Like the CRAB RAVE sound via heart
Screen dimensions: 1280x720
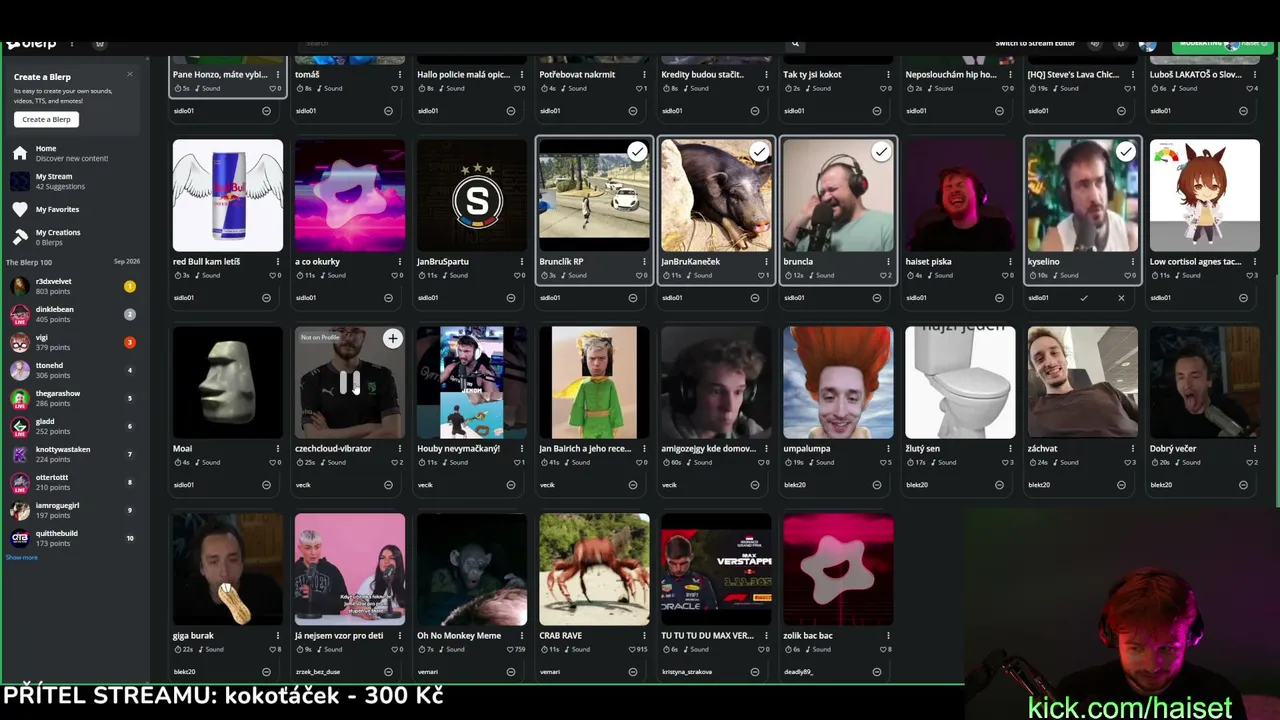[634, 649]
